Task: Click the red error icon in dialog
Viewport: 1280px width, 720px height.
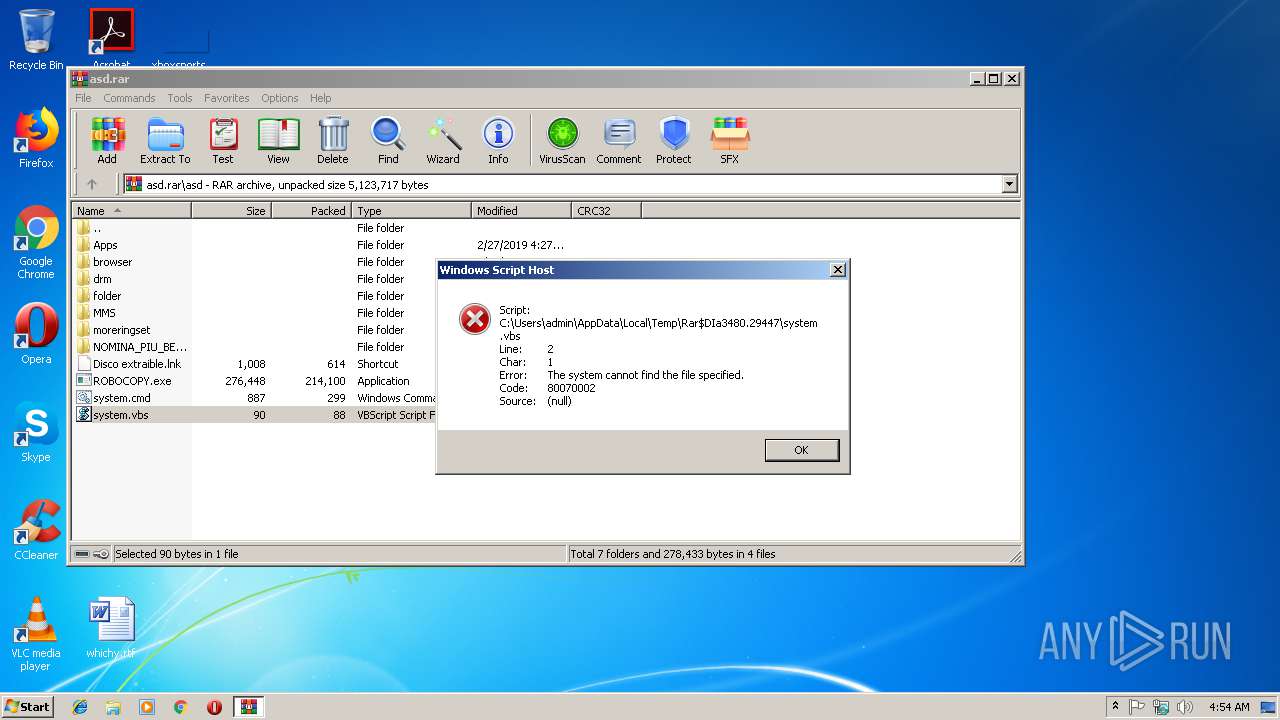Action: (474, 319)
